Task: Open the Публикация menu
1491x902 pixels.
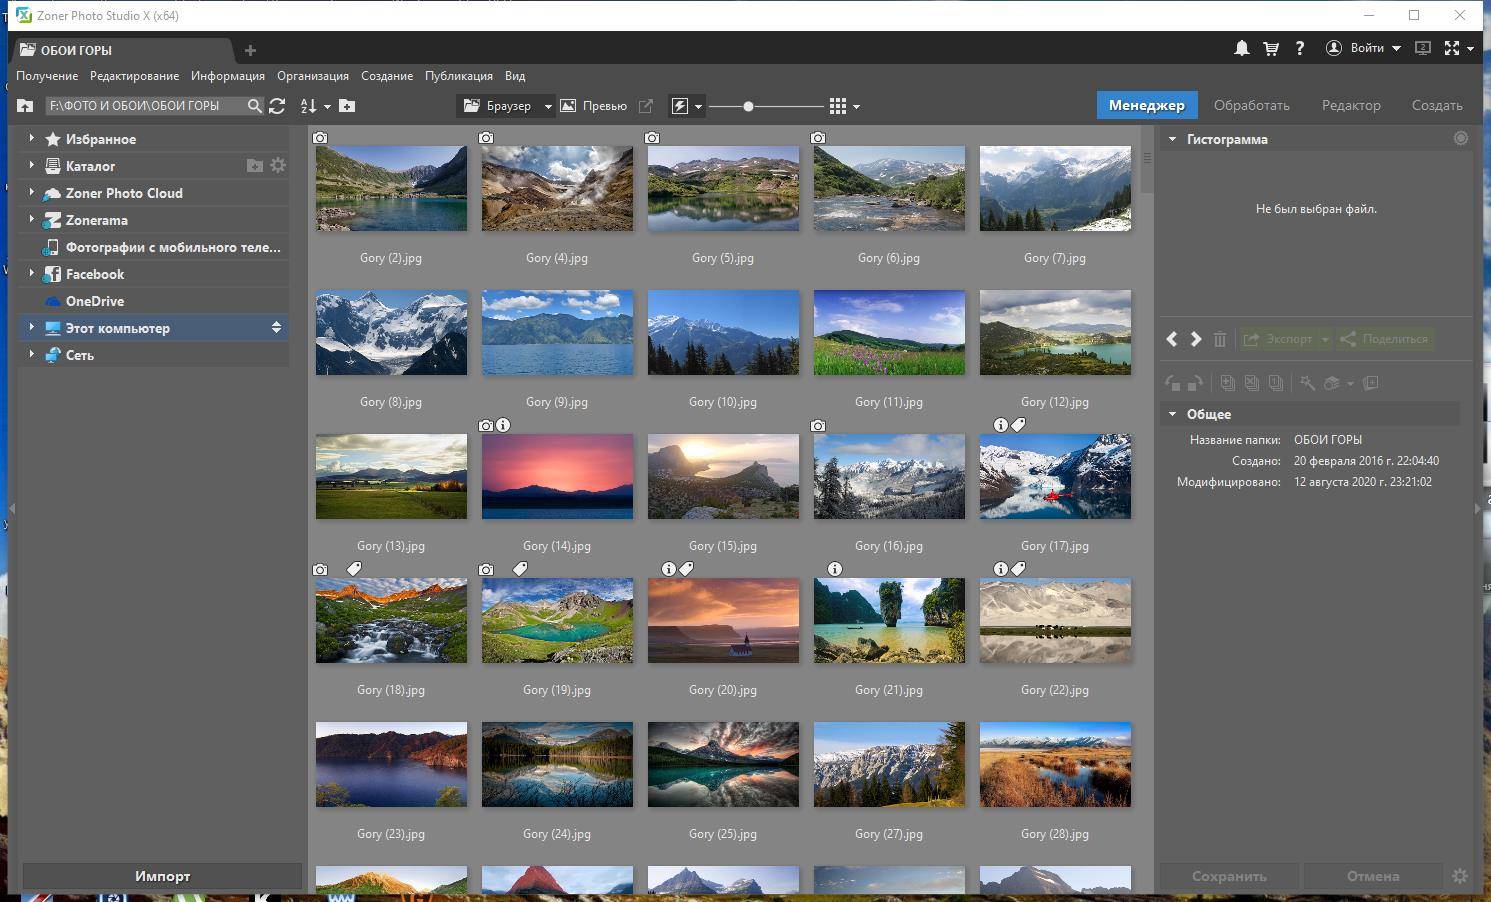Action: point(459,76)
